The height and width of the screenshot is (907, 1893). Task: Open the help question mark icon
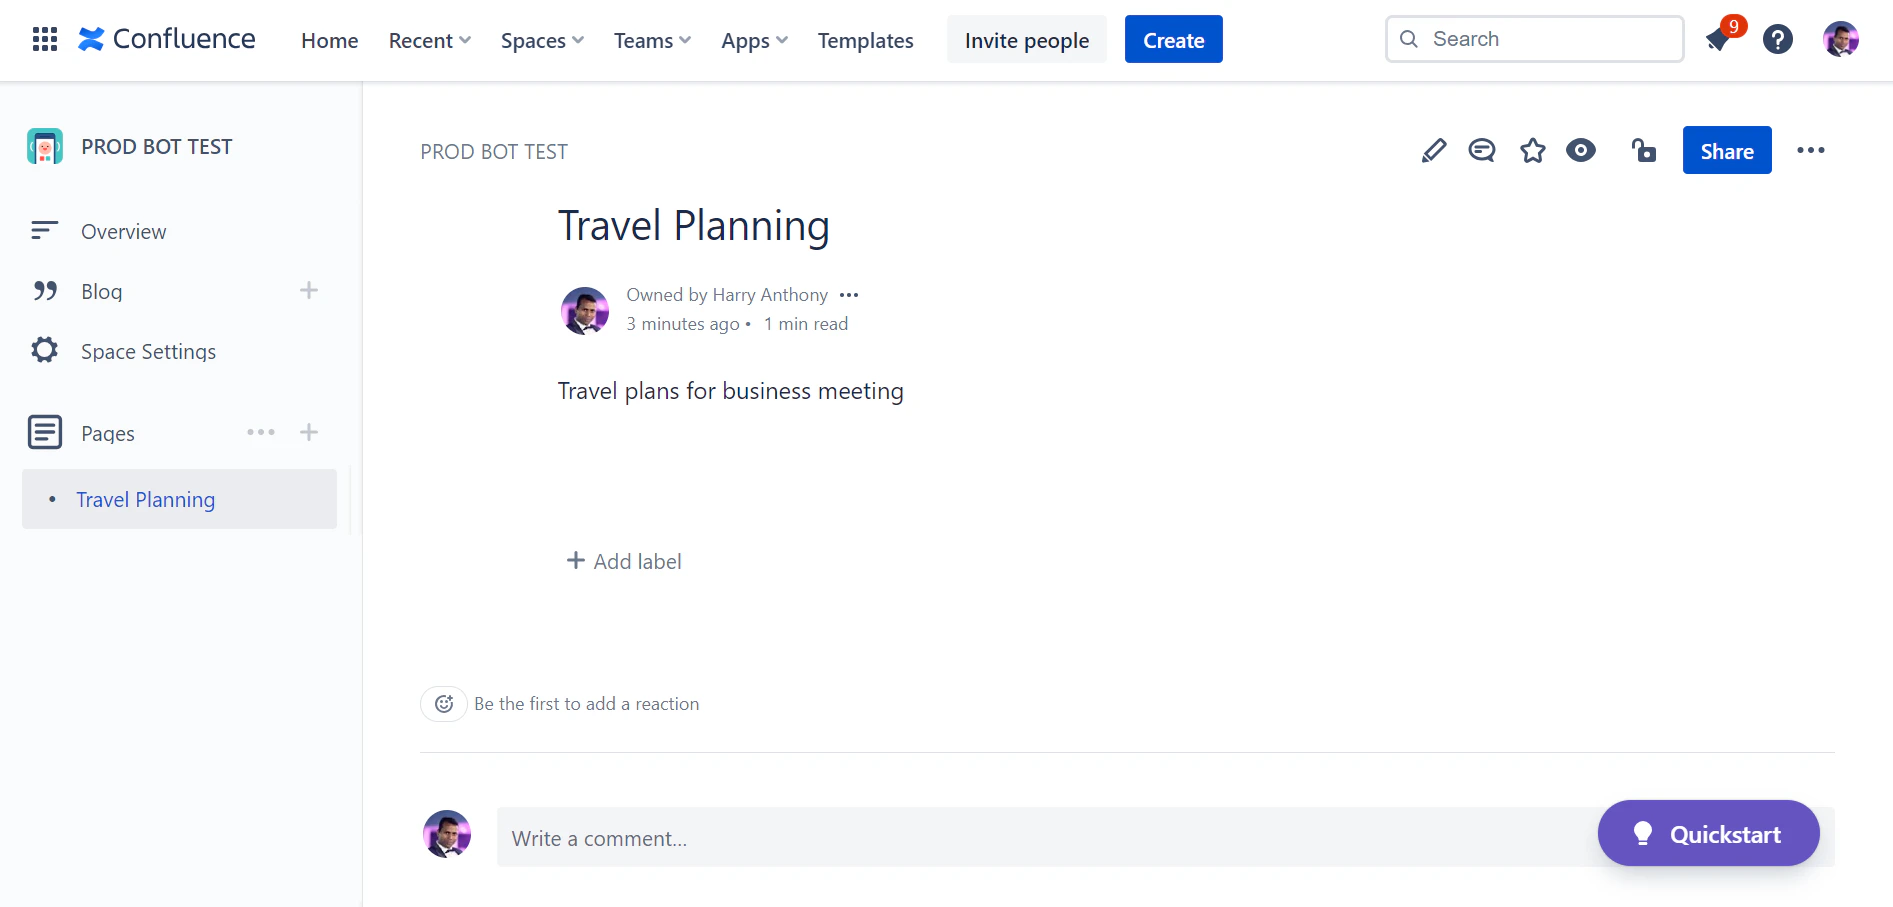pos(1778,39)
